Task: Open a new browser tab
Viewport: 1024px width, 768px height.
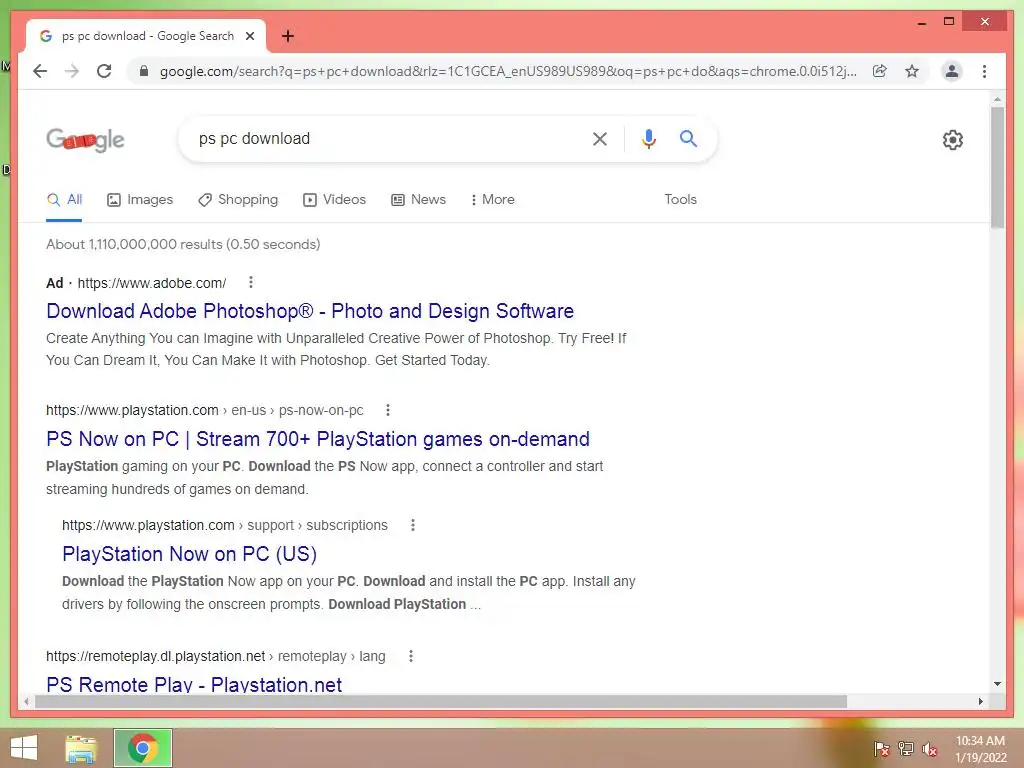Action: tap(288, 36)
